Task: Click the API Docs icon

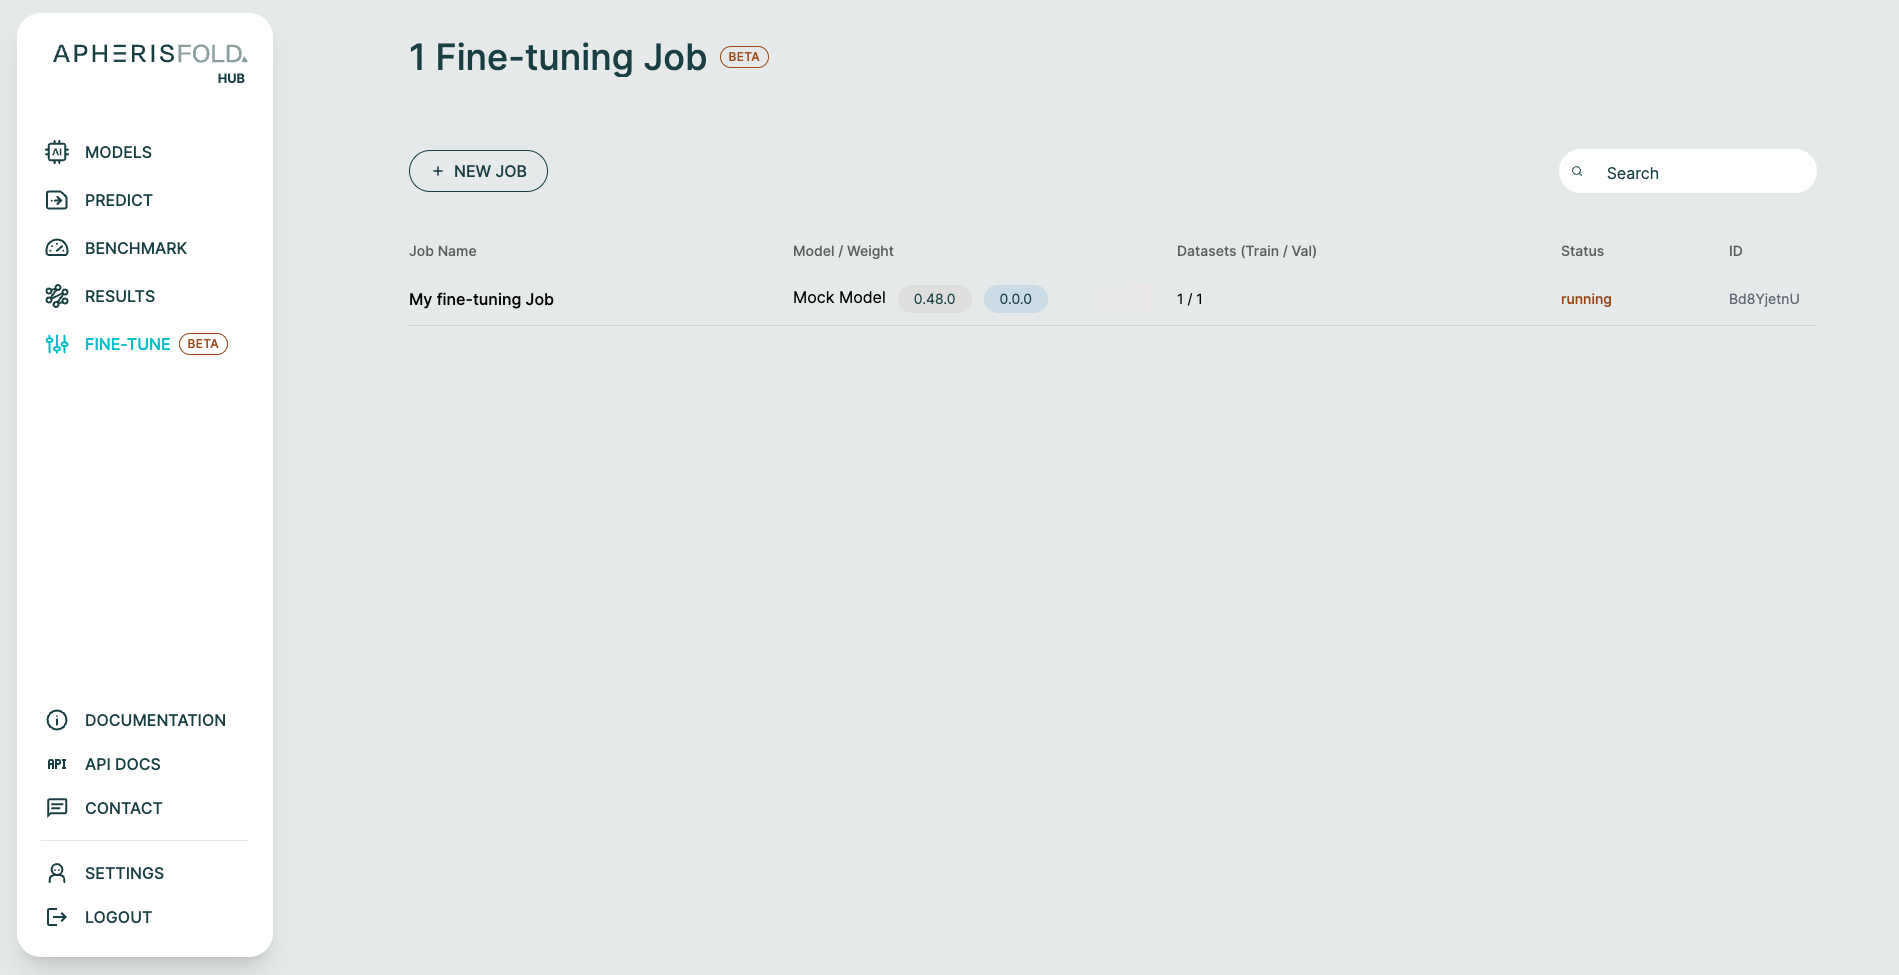Action: click(57, 764)
